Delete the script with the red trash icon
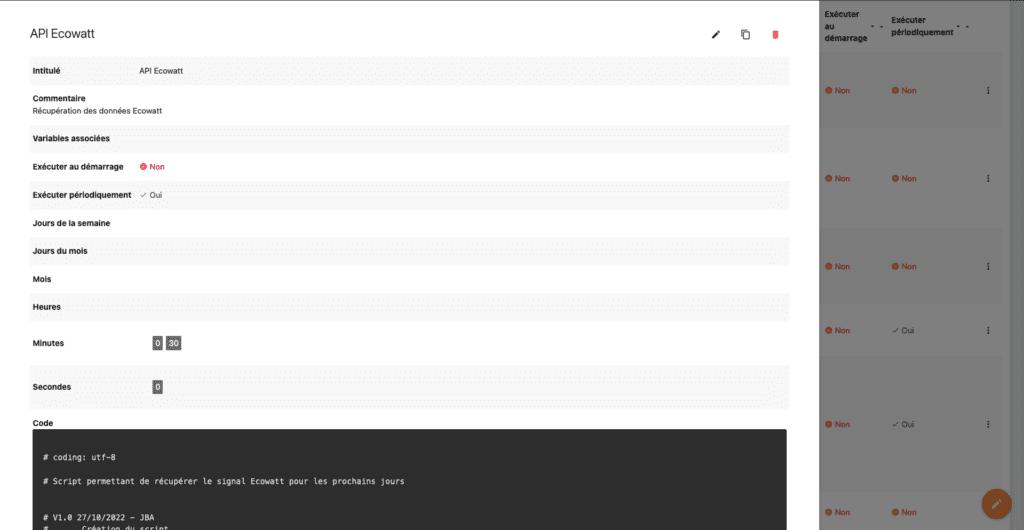This screenshot has height=530, width=1024. point(774,35)
